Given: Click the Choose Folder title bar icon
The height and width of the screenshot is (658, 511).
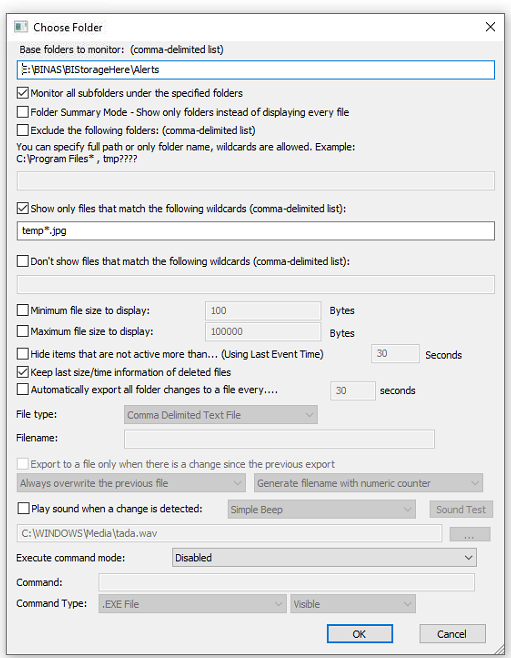Looking at the screenshot, I should pyautogui.click(x=21, y=27).
